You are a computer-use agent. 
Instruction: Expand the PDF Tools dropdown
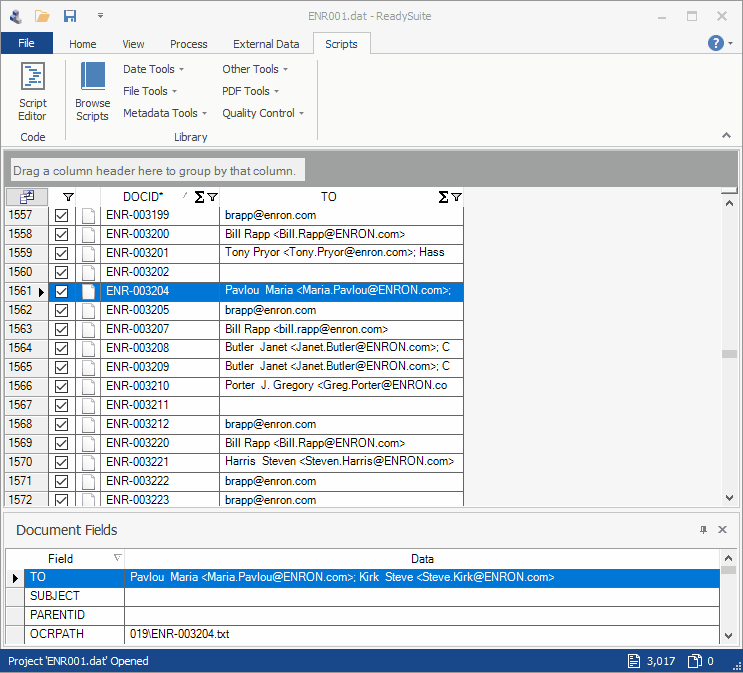250,91
